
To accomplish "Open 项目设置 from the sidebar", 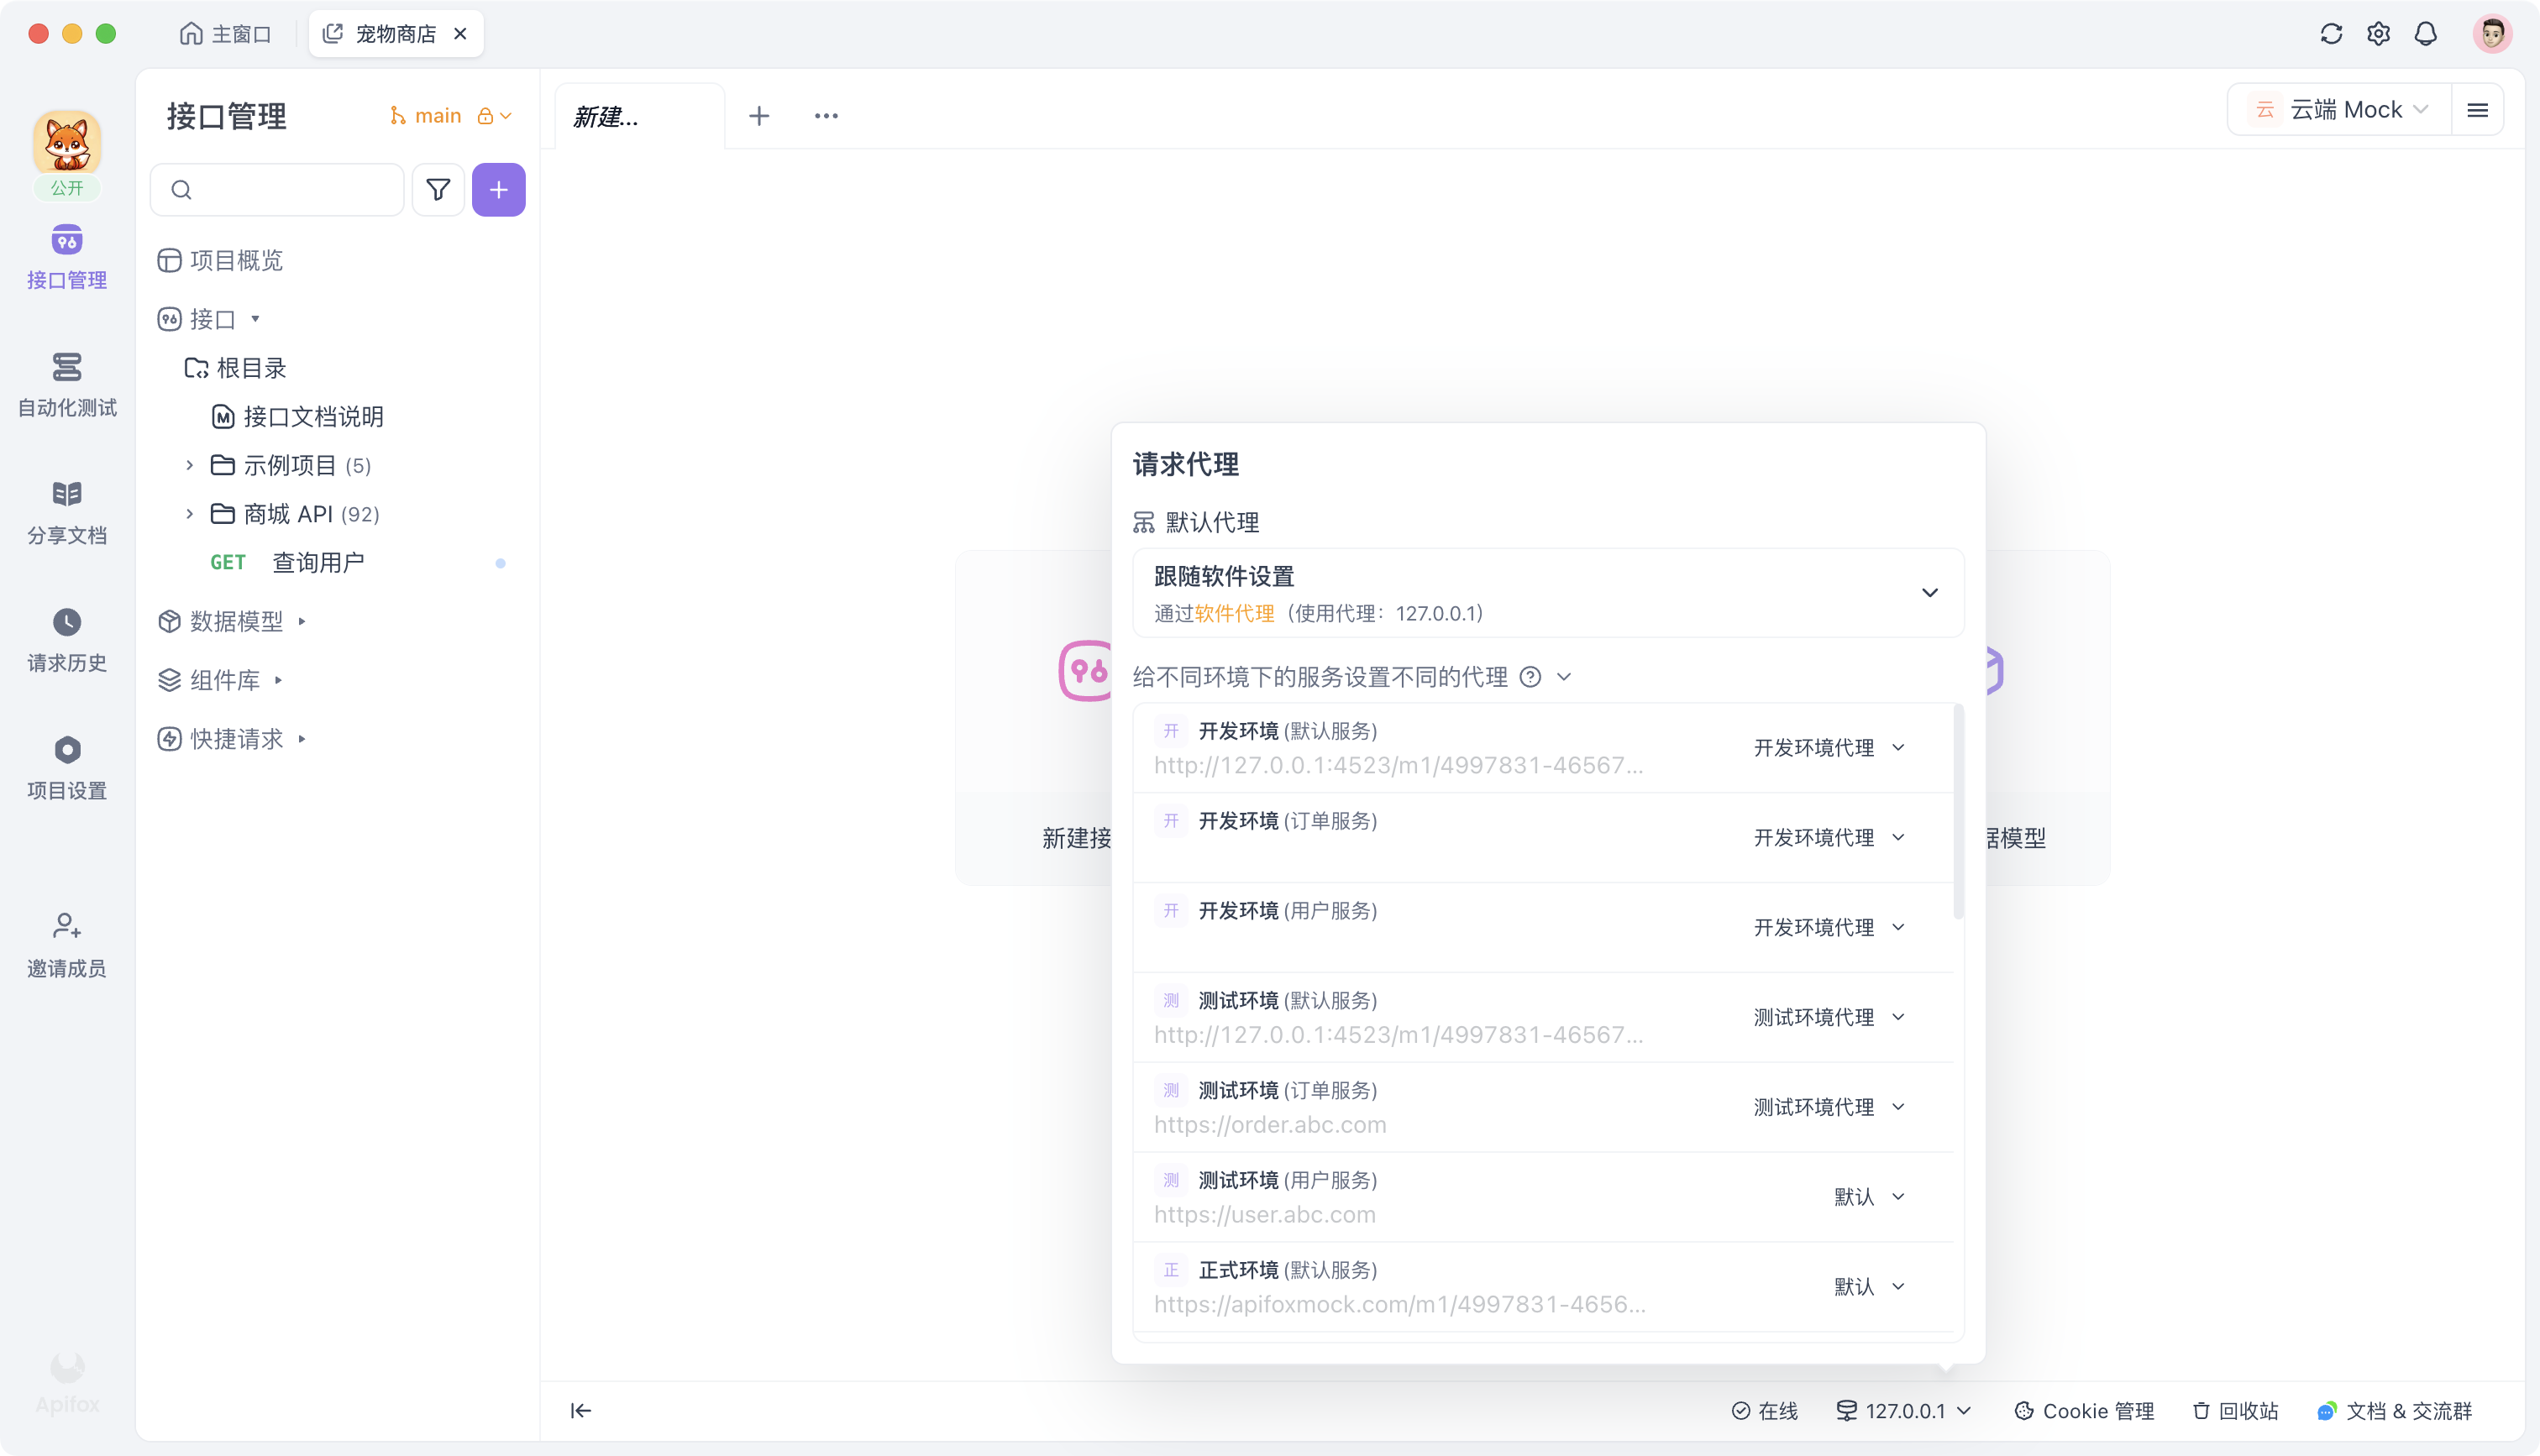I will pyautogui.click(x=66, y=764).
